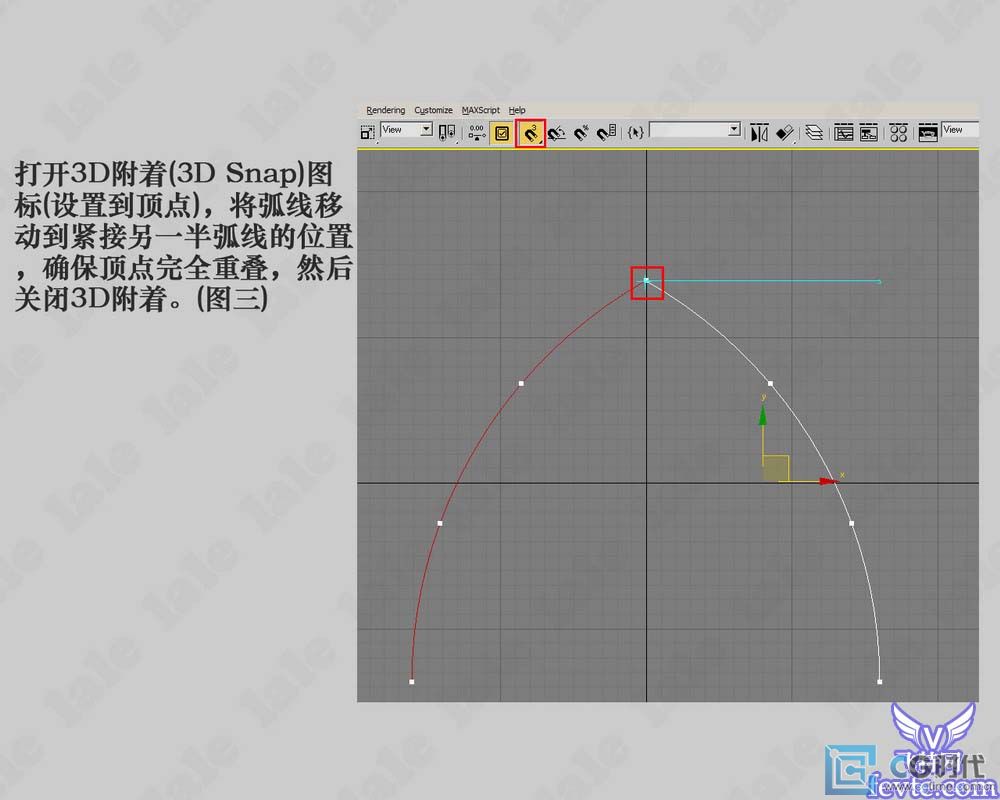Select the white arc's bottom end vertex

point(879,681)
